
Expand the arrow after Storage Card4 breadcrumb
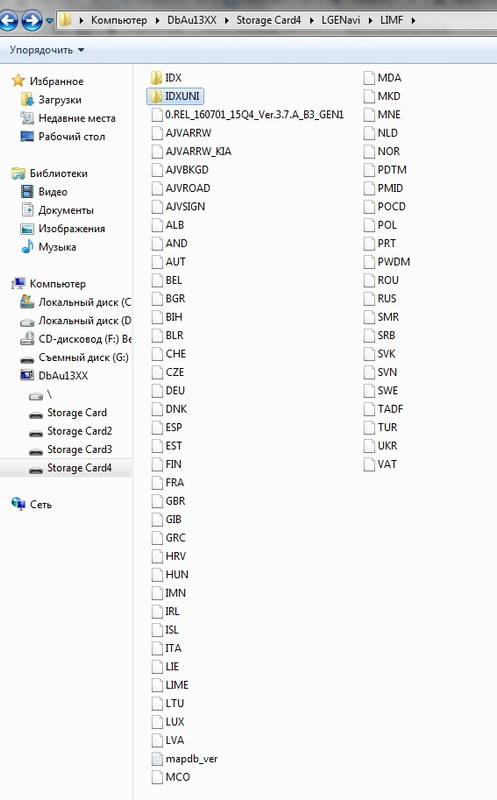point(311,20)
